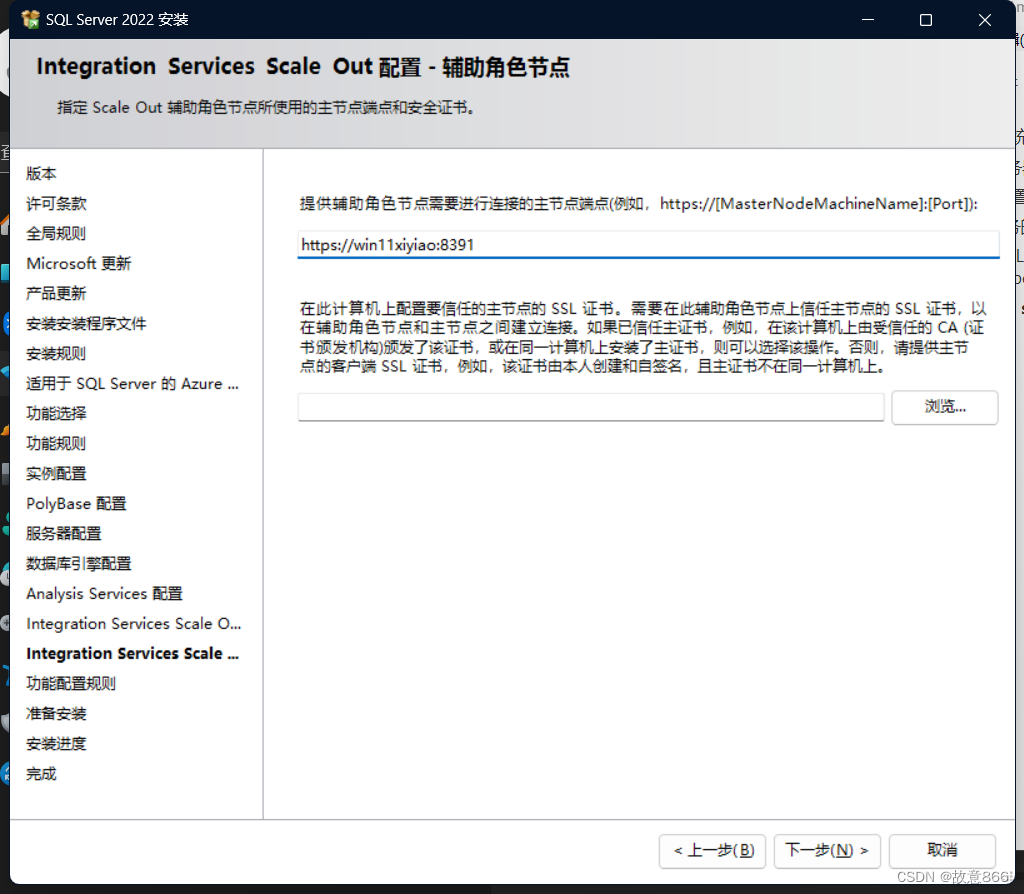The width and height of the screenshot is (1024, 894).
Task: Select Analysis Services 配置 in the sidebar
Action: (x=103, y=593)
